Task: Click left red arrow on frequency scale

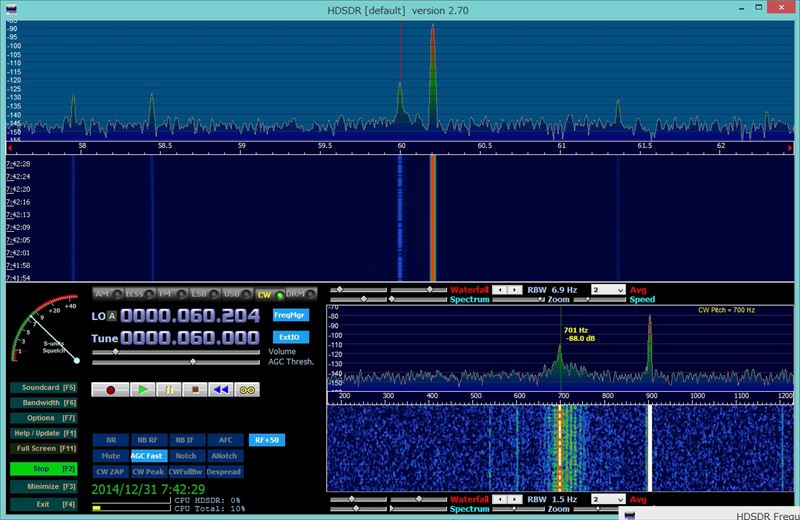Action: (x=10, y=148)
